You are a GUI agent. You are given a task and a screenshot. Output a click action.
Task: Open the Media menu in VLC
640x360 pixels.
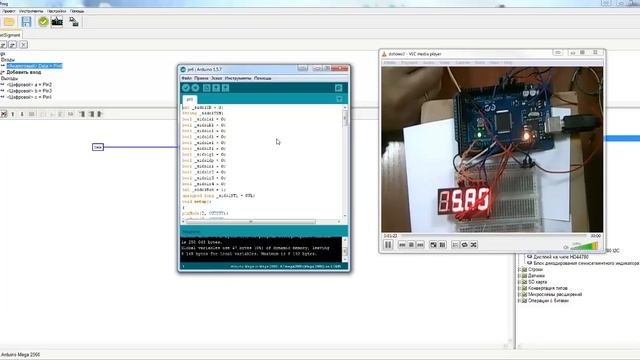390,62
